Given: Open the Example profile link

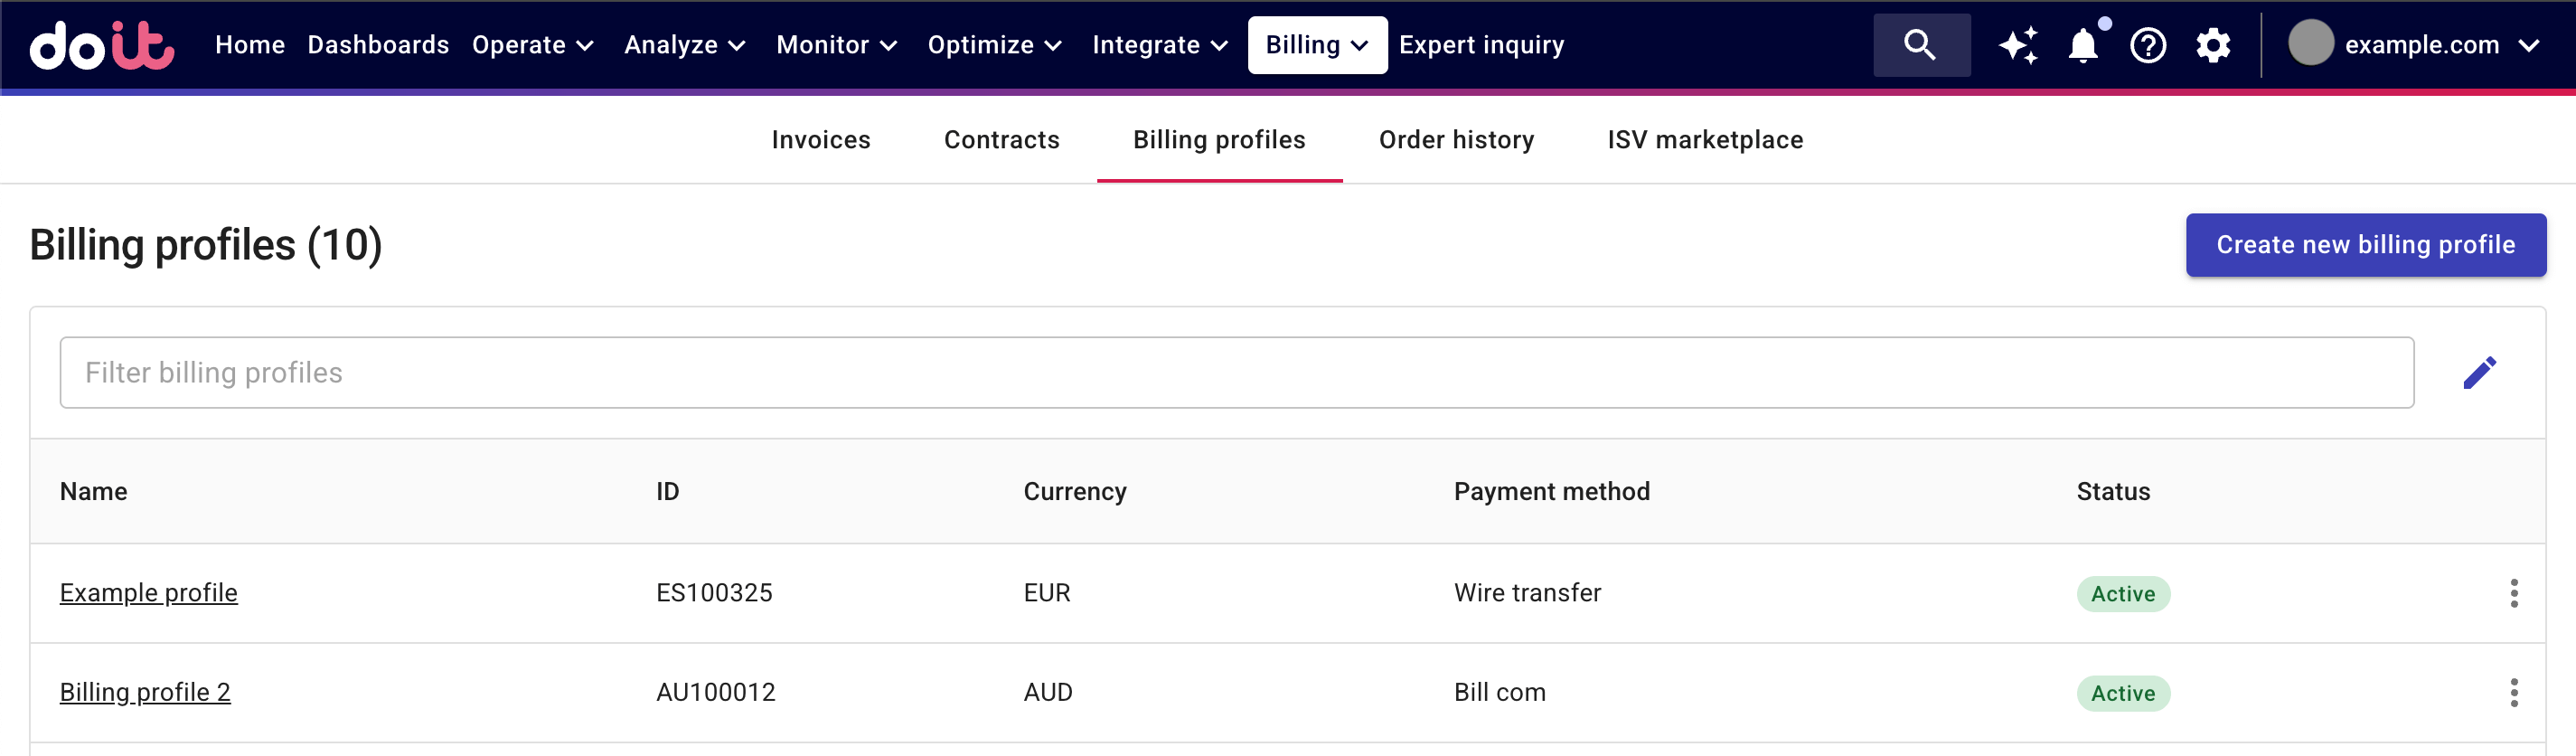Looking at the screenshot, I should tap(148, 592).
